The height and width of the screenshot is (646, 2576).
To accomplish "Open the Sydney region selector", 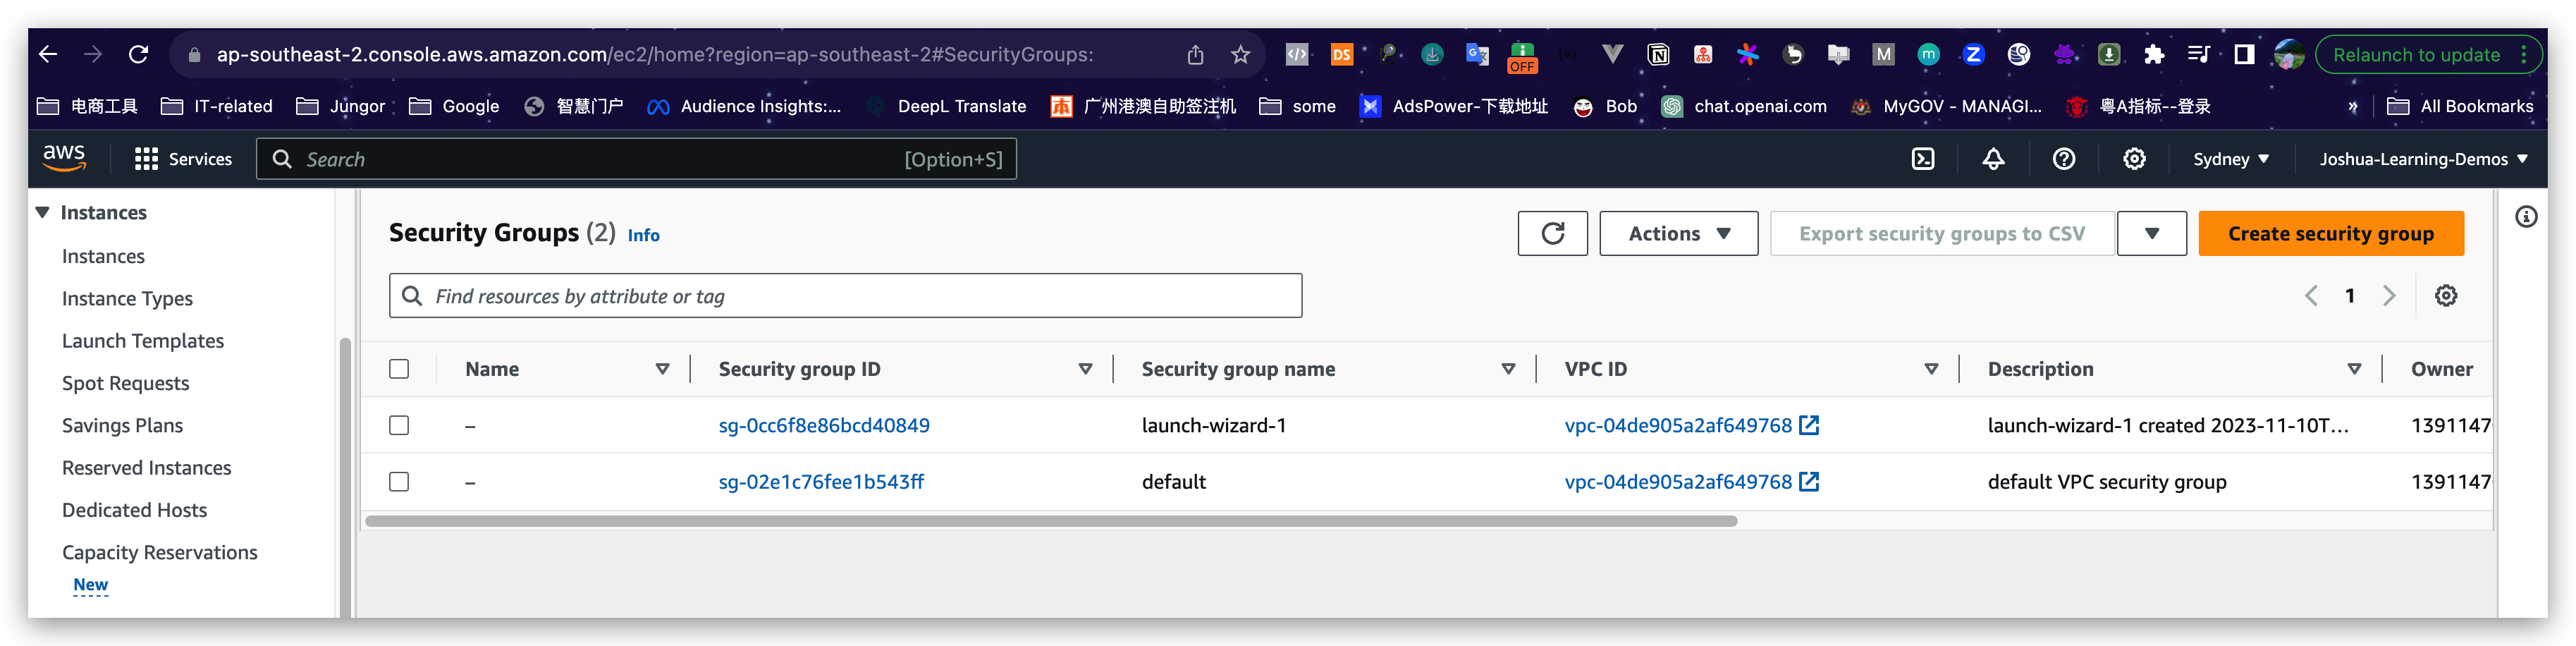I will [2228, 158].
